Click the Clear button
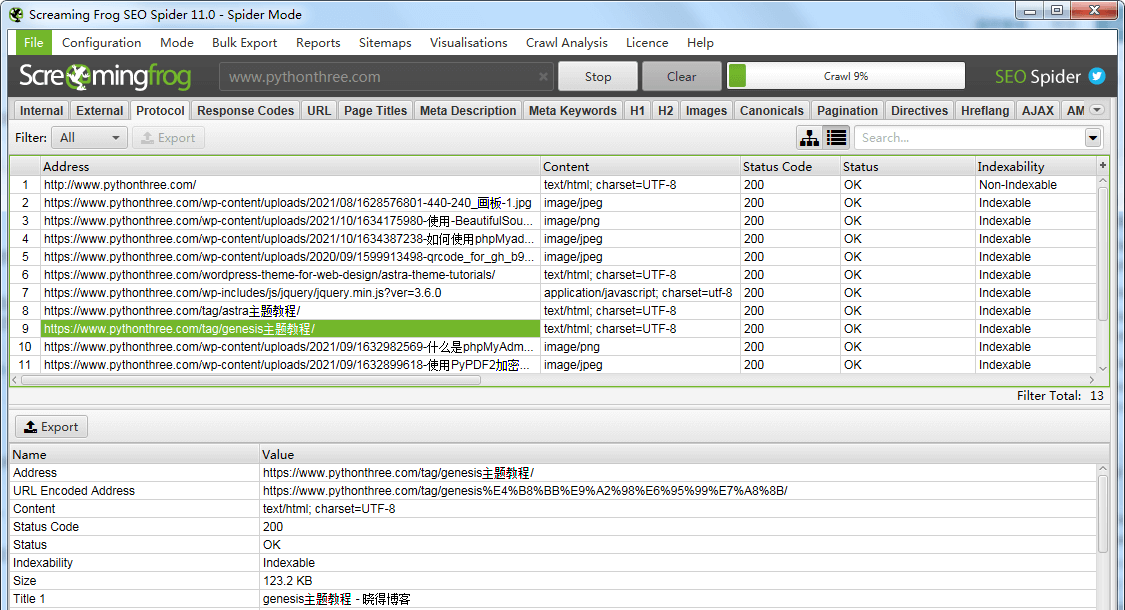Viewport: 1125px width, 610px height. (681, 76)
